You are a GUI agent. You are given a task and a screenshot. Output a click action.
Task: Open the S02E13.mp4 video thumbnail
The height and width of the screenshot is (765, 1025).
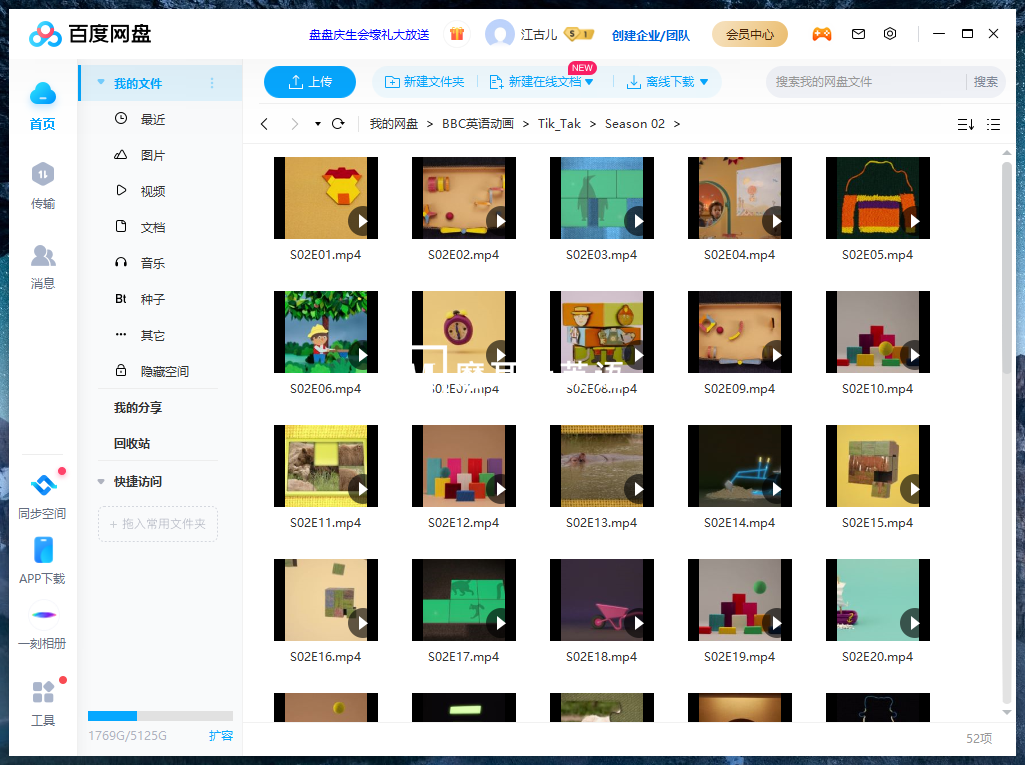point(601,465)
